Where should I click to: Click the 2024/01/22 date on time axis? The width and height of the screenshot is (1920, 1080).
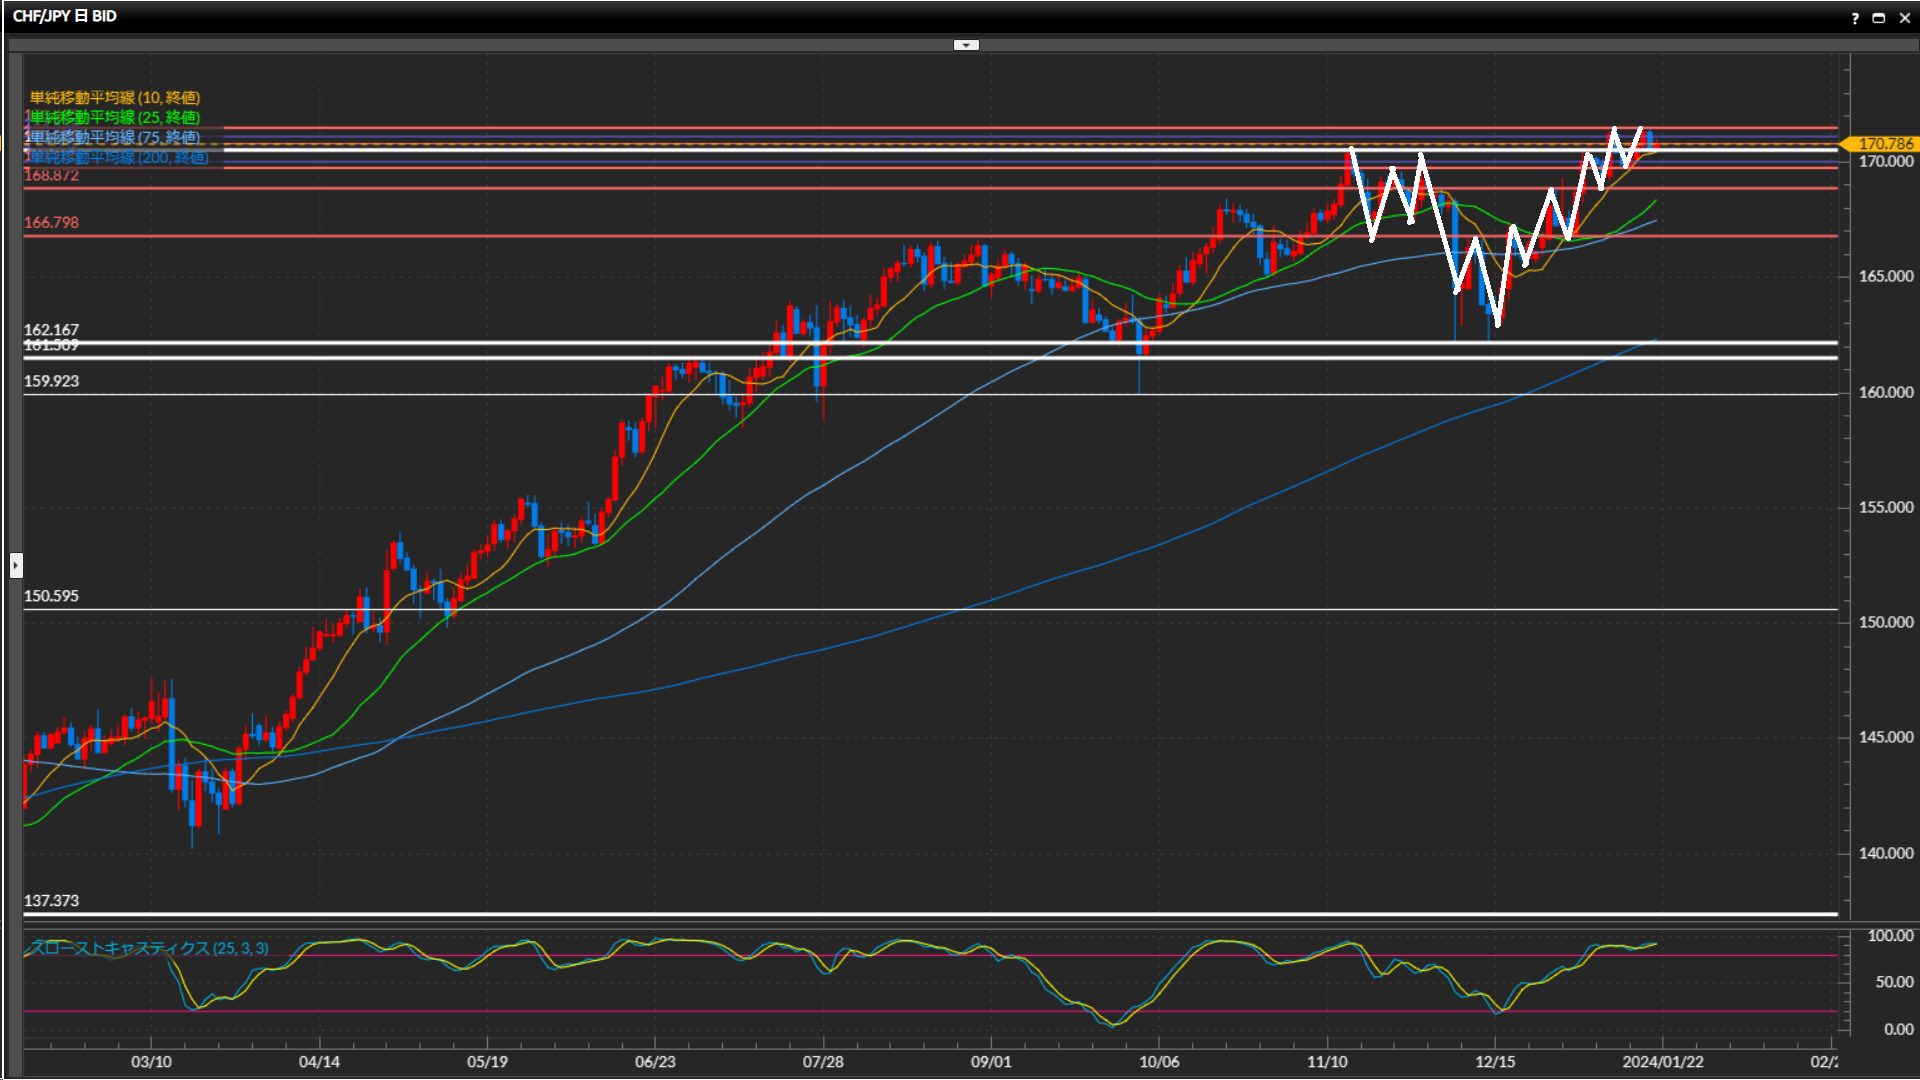[x=1662, y=1061]
